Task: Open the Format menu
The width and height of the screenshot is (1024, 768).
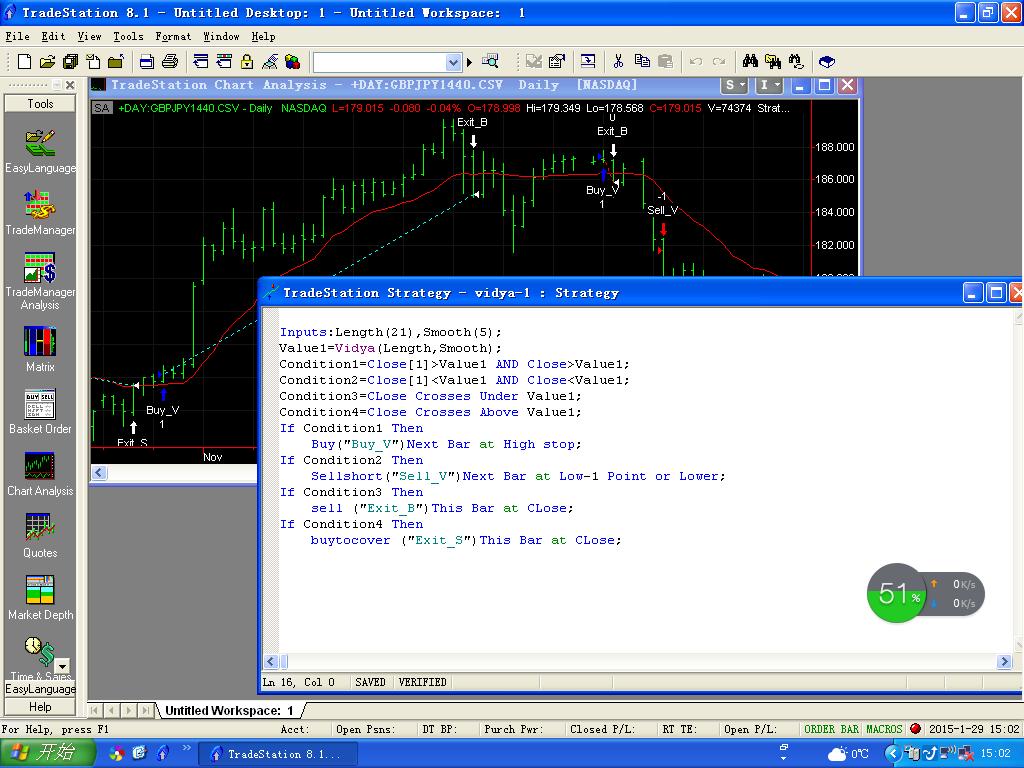Action: point(173,37)
